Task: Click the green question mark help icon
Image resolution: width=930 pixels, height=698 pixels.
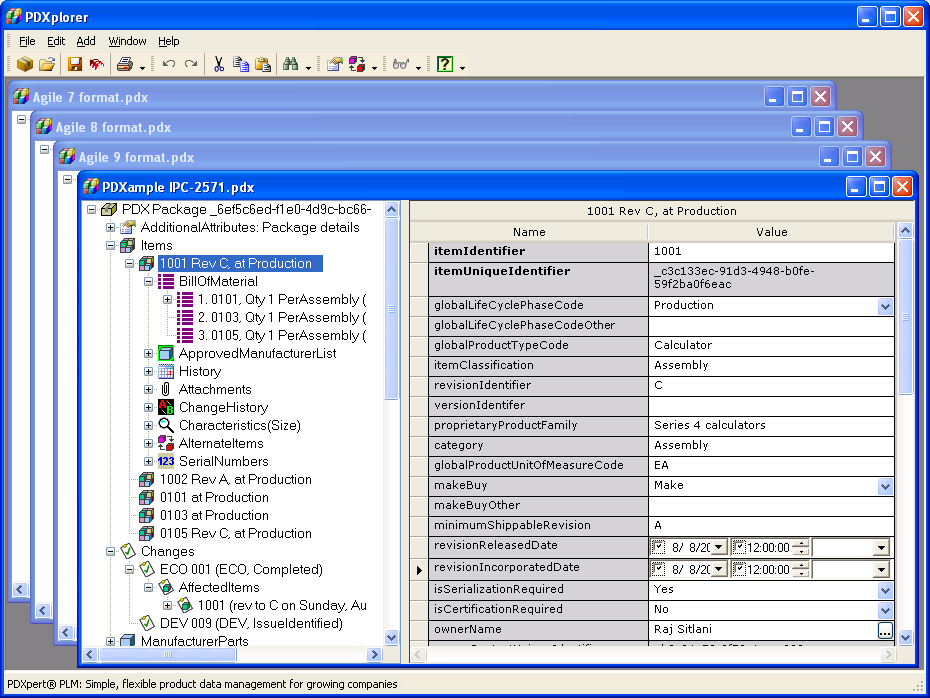Action: 445,64
